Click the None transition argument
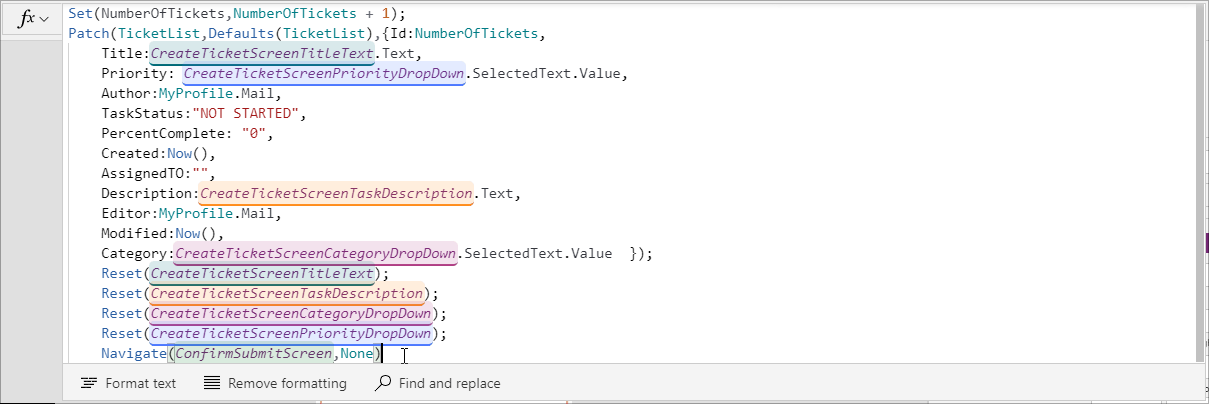 [356, 353]
